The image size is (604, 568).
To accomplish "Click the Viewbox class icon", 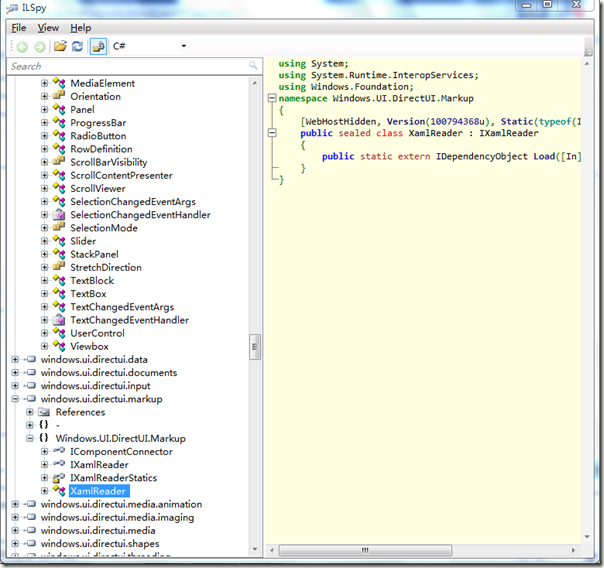I will (59, 346).
